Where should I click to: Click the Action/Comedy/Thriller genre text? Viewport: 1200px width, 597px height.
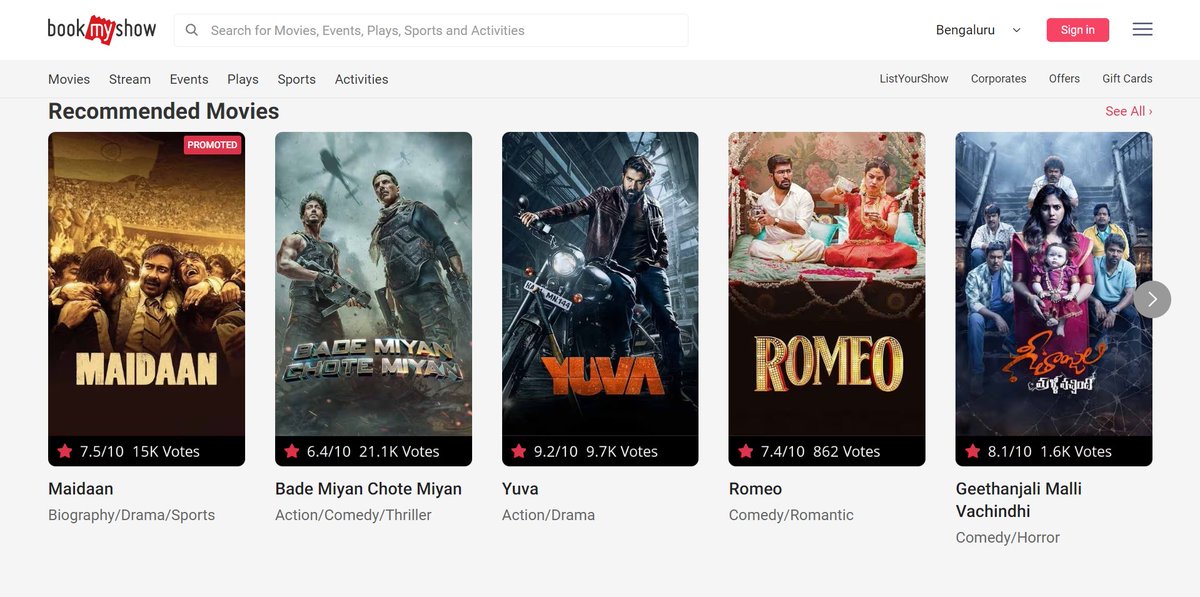click(x=353, y=515)
